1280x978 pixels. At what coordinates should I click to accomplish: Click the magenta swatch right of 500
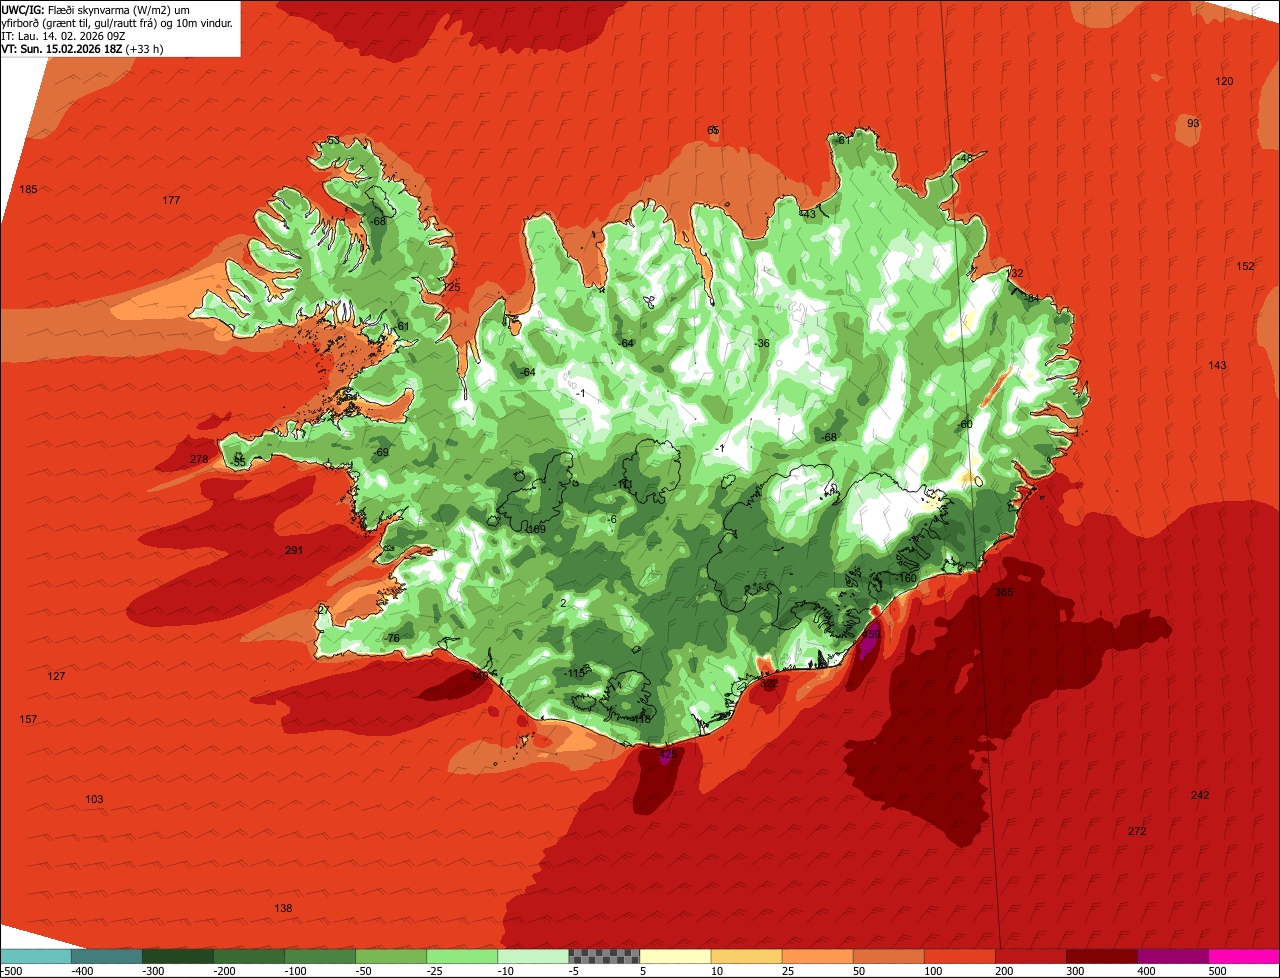pos(1244,956)
